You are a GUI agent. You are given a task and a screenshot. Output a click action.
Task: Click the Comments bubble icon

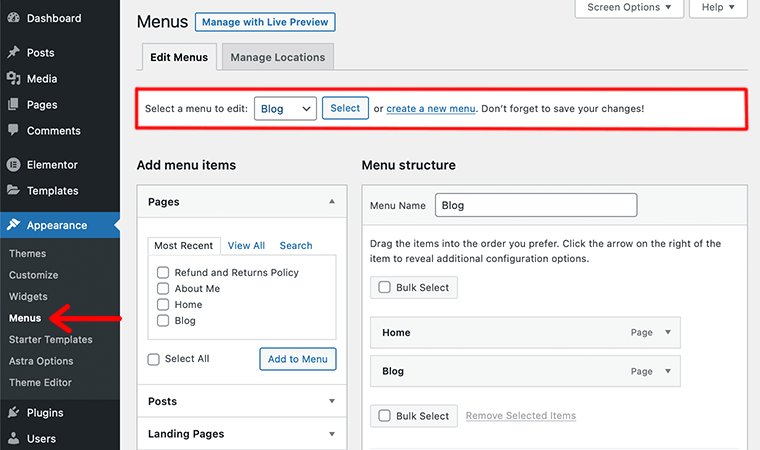14,130
